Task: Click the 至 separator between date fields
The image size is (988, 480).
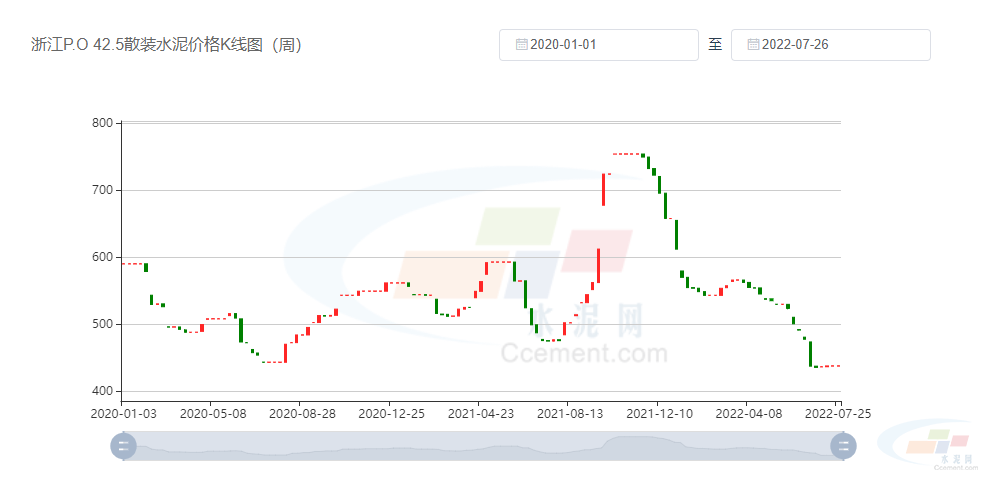Action: click(715, 45)
